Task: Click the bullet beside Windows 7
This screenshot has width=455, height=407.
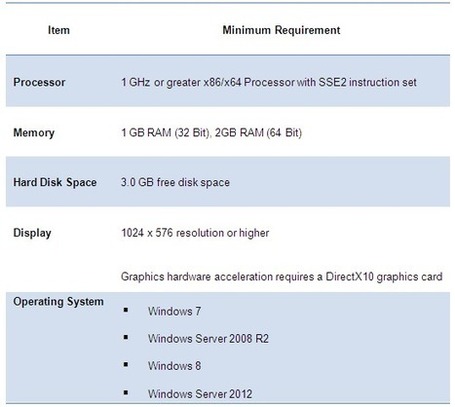Action: point(126,310)
